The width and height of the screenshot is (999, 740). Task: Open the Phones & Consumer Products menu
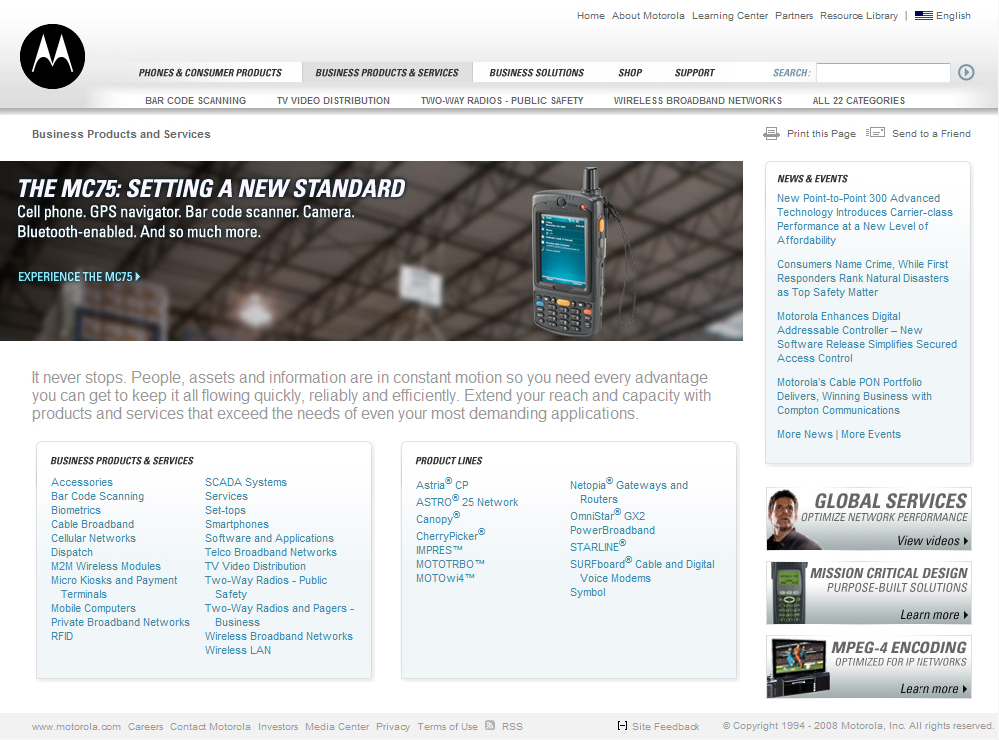[x=210, y=73]
